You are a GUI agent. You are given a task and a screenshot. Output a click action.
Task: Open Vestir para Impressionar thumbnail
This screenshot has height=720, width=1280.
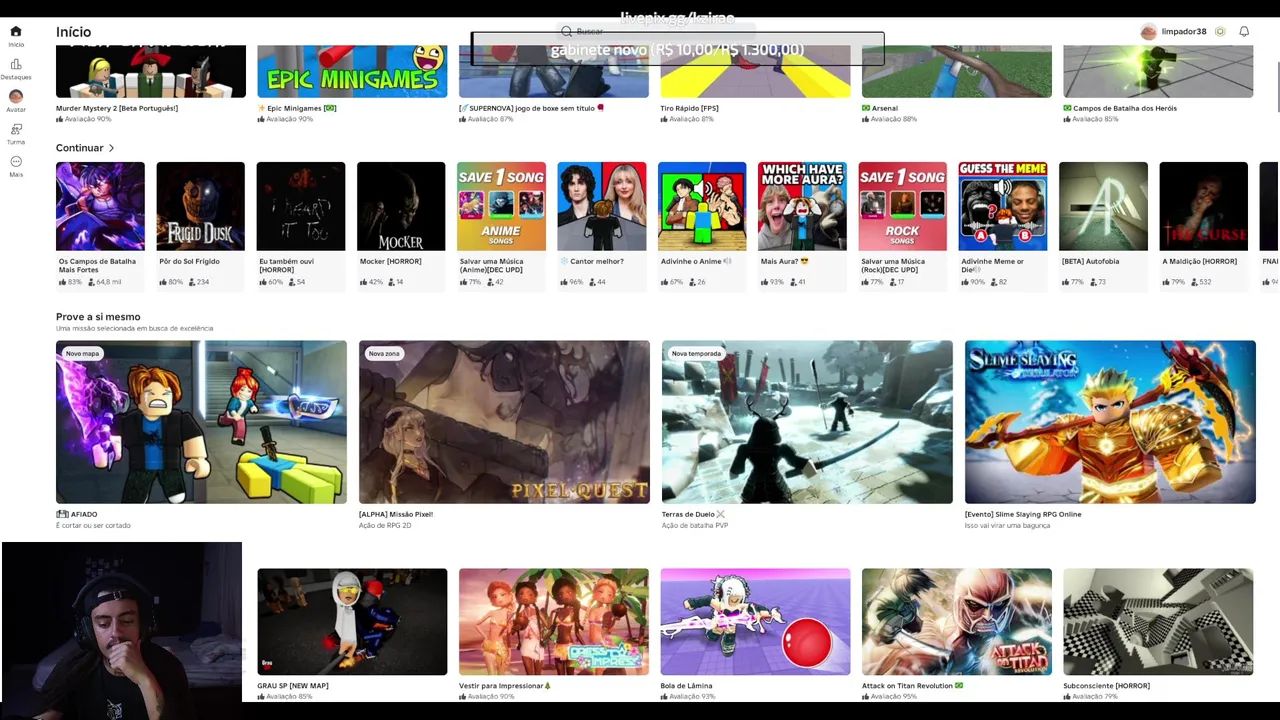tap(554, 622)
